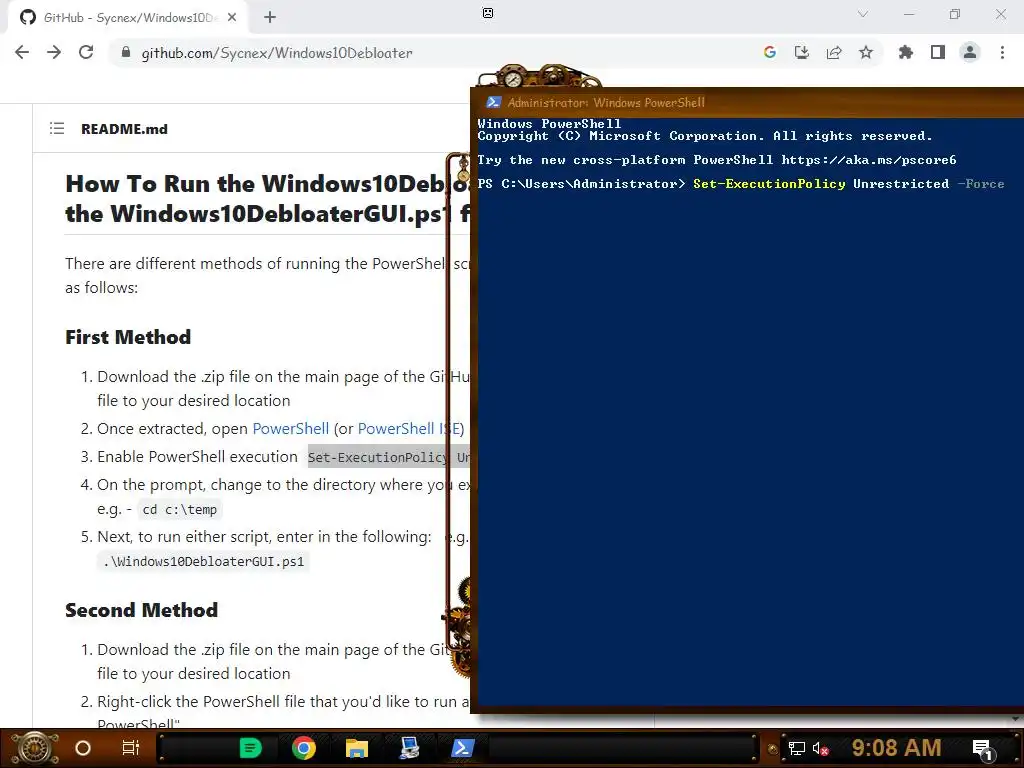The width and height of the screenshot is (1024, 768).
Task: Open the PowerShell link
Action: [x=291, y=428]
